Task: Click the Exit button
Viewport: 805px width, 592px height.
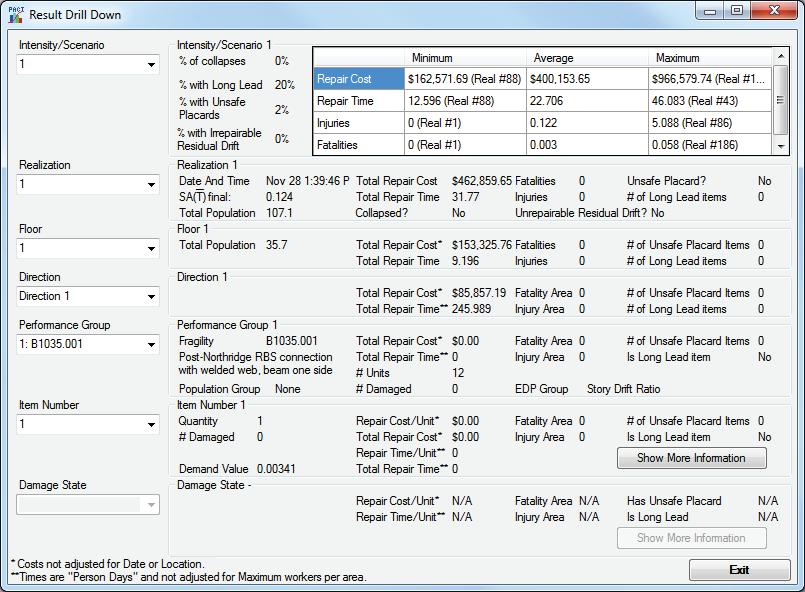Action: click(x=739, y=570)
